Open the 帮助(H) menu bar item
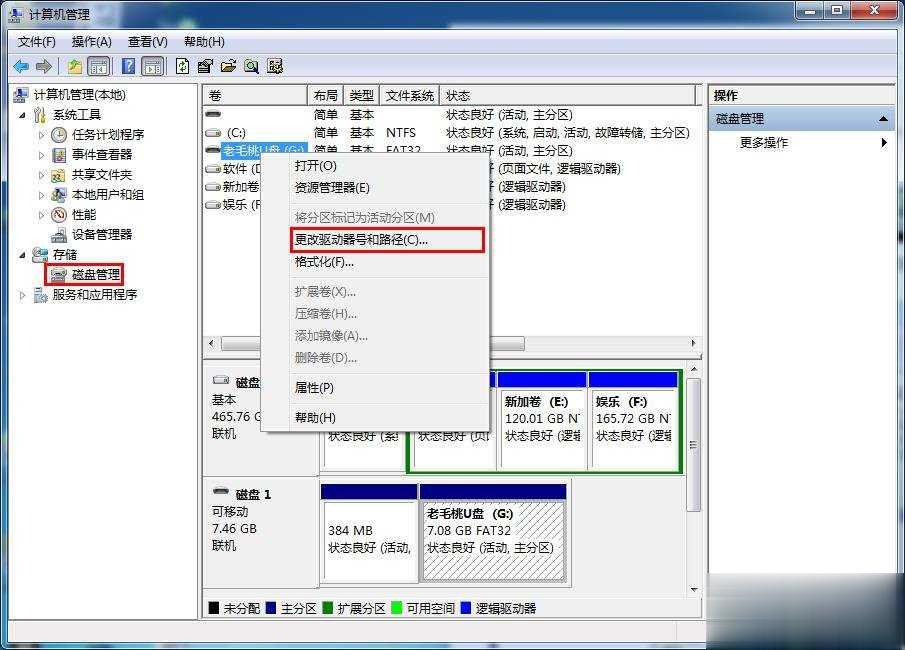Viewport: 905px width, 650px height. (x=204, y=42)
